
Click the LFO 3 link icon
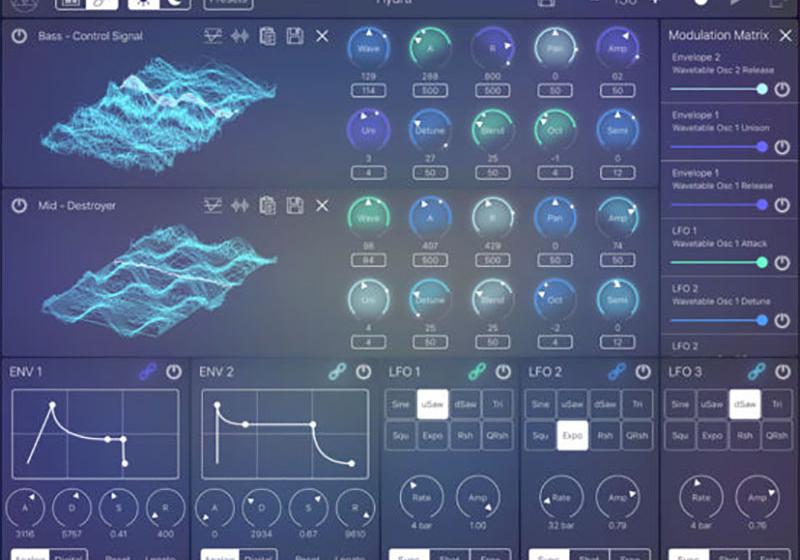point(757,372)
